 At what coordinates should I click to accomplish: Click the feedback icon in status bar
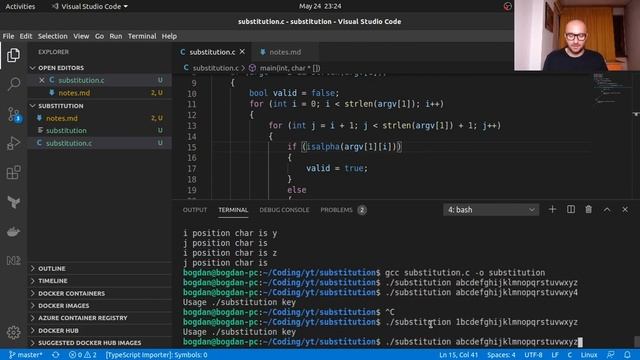611,355
